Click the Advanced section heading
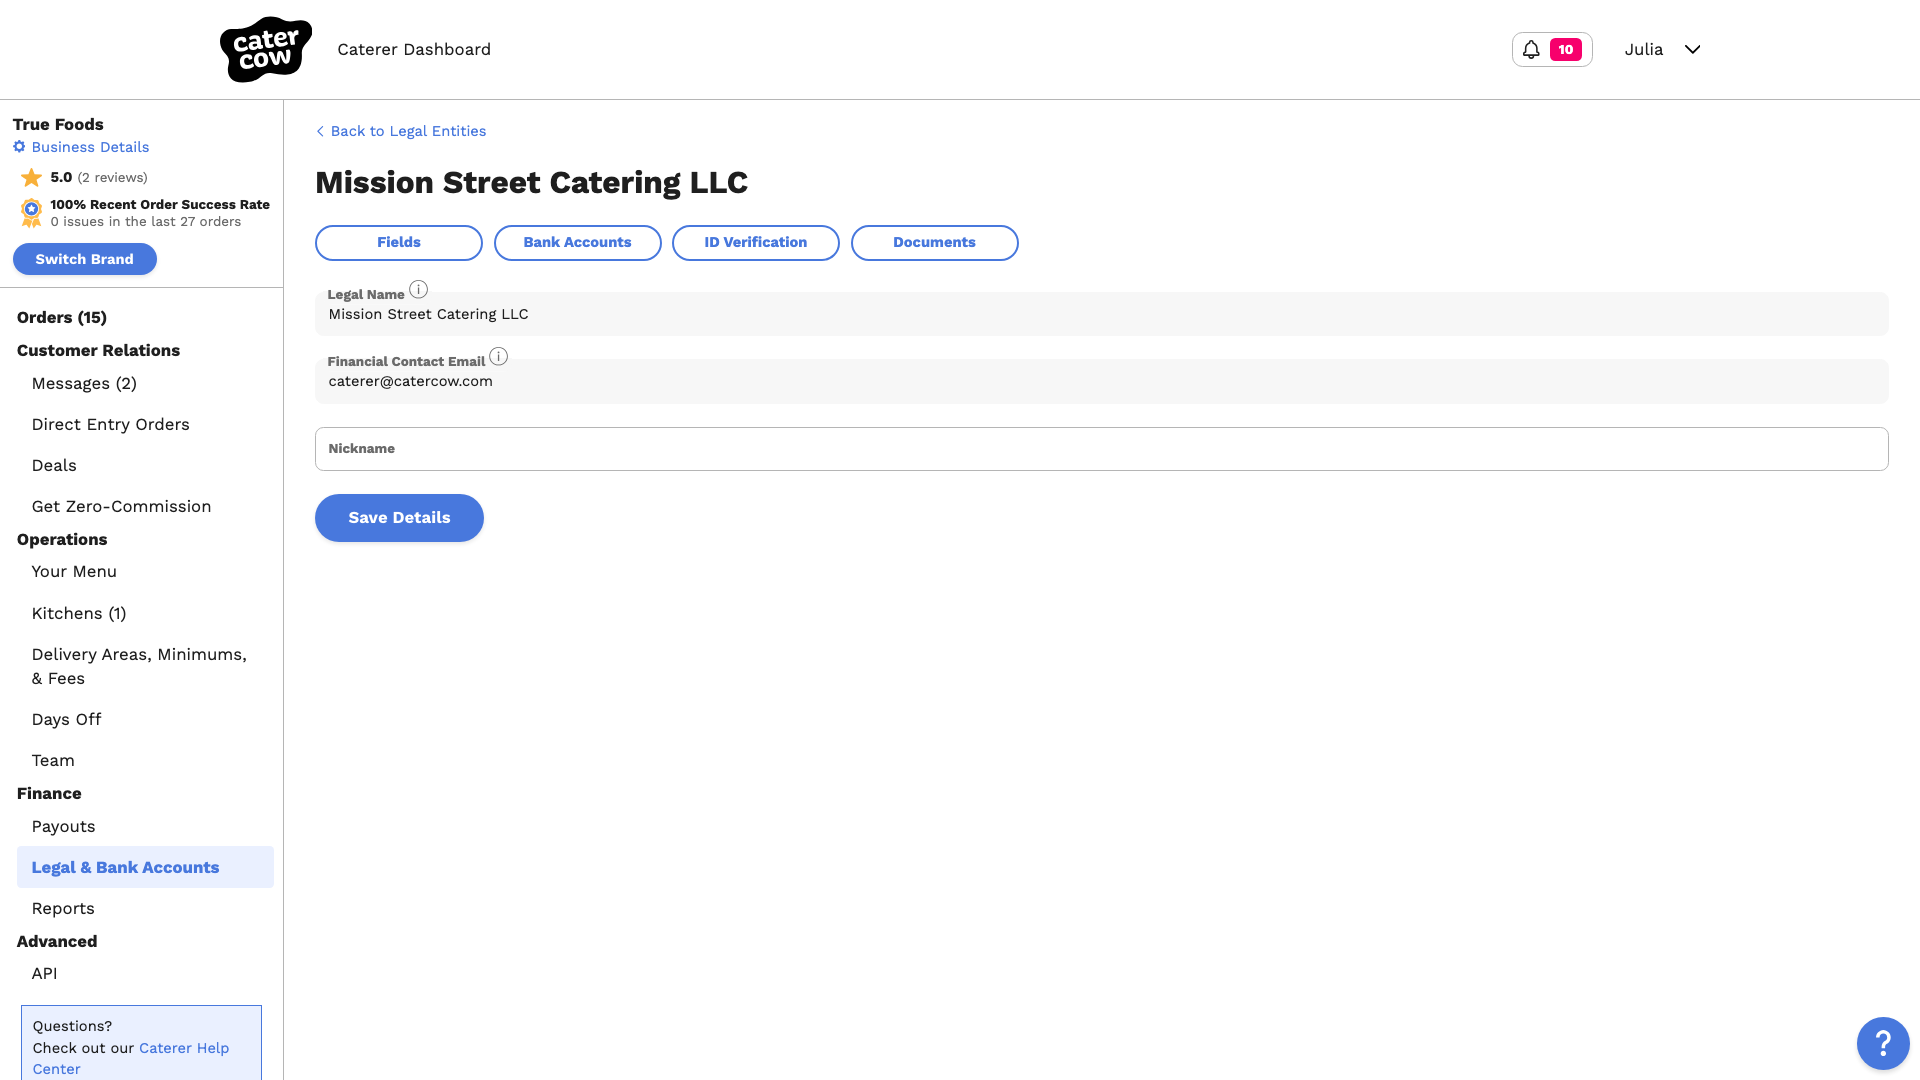 pyautogui.click(x=57, y=942)
